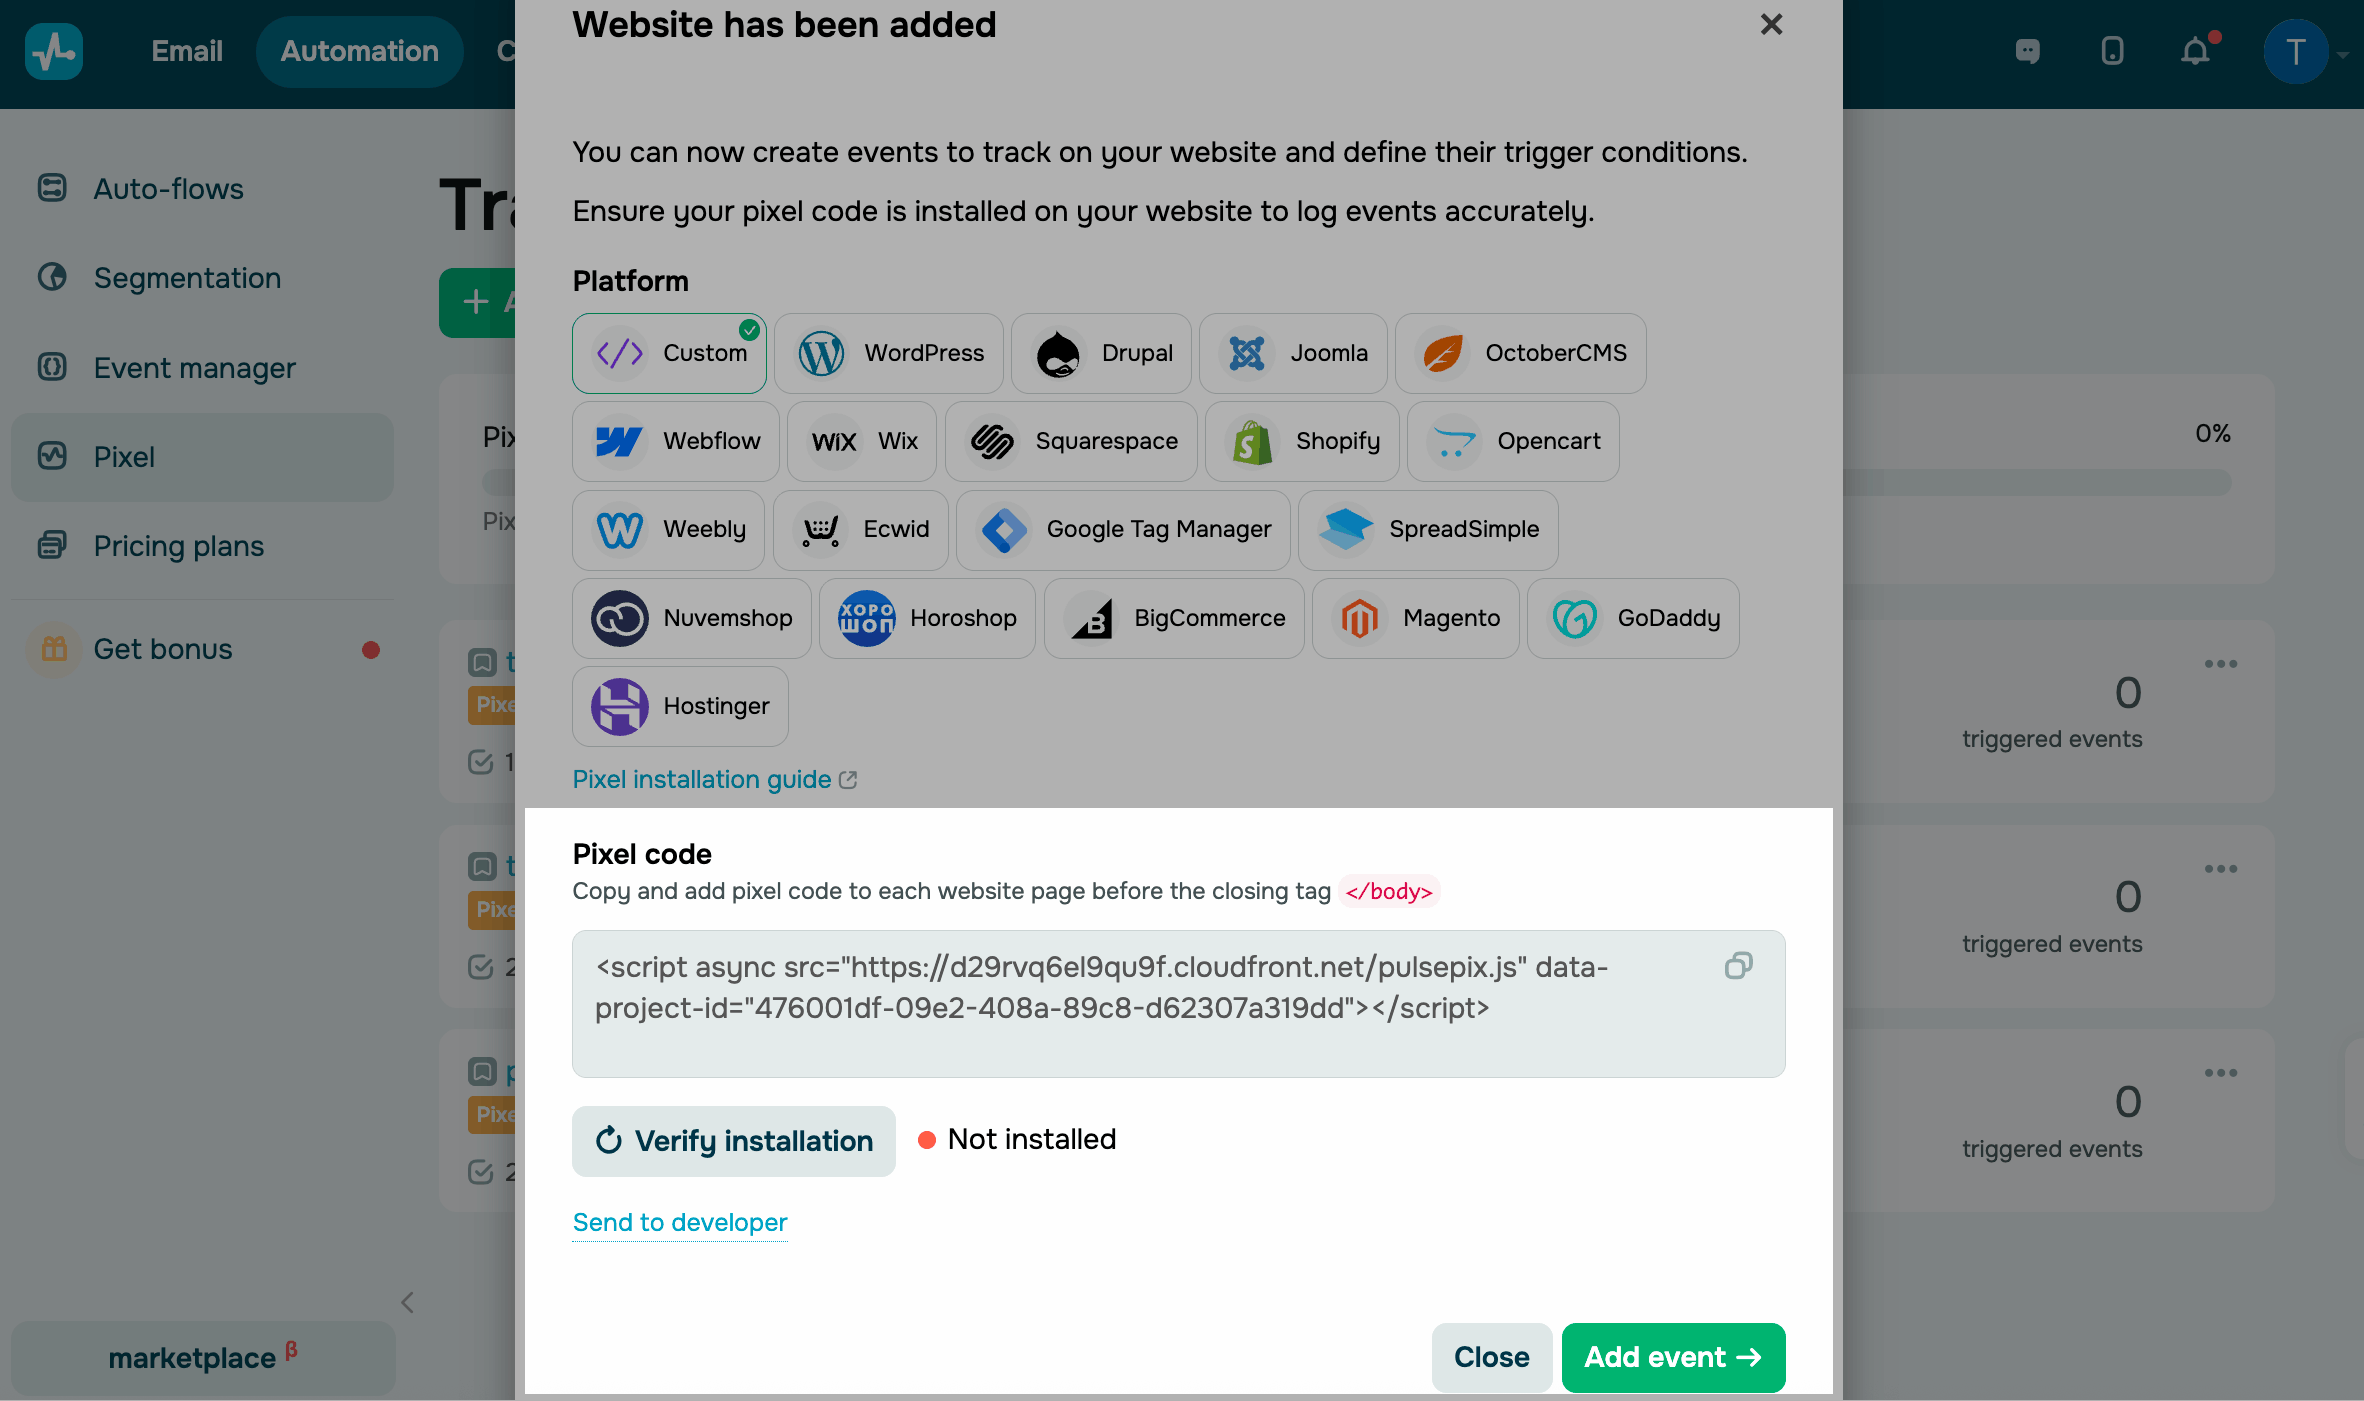This screenshot has height=1401, width=2364.
Task: Select the Shopify platform option
Action: pos(1302,442)
